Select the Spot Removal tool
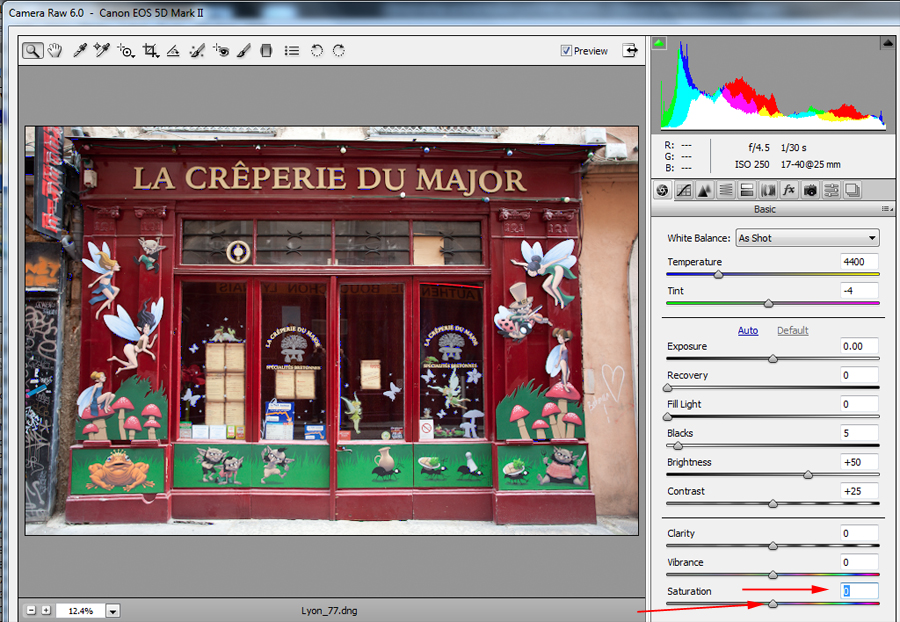 pyautogui.click(x=197, y=51)
